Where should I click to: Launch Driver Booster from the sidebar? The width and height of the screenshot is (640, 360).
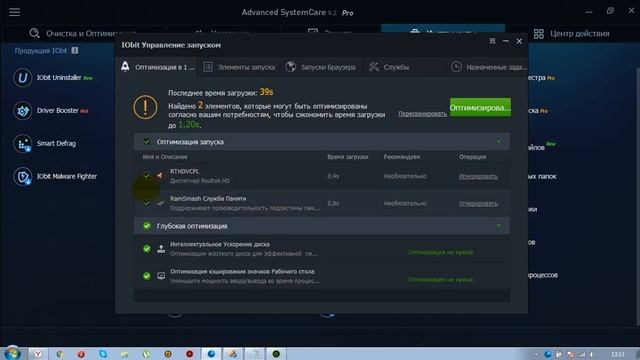51,111
